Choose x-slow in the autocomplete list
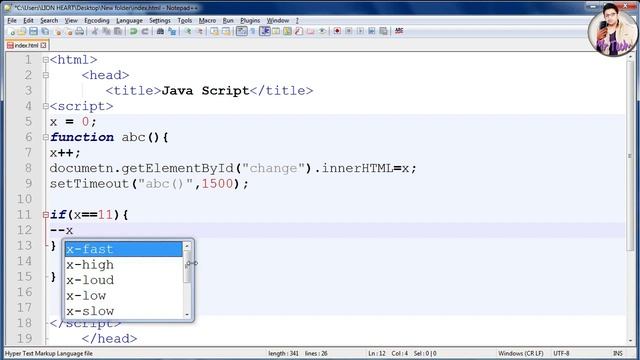Screen dimensions: 640x360 pos(124,311)
